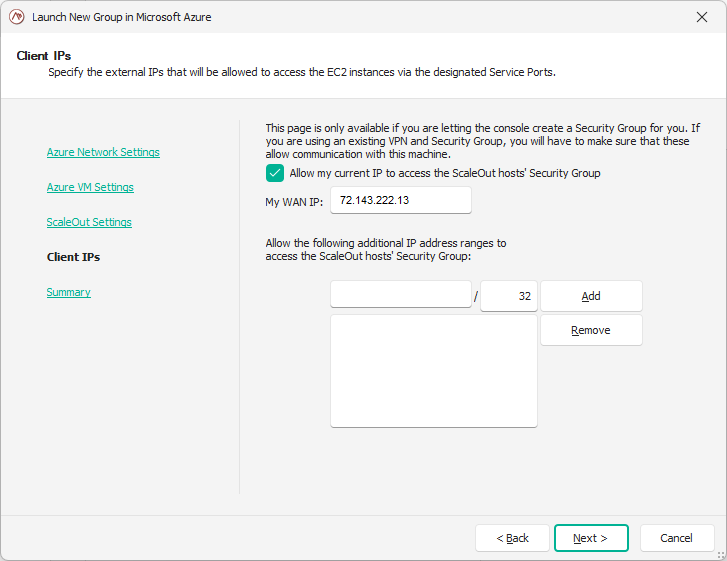This screenshot has width=727, height=561.
Task: Click the ScaleOut app icon in title bar
Action: [17, 17]
